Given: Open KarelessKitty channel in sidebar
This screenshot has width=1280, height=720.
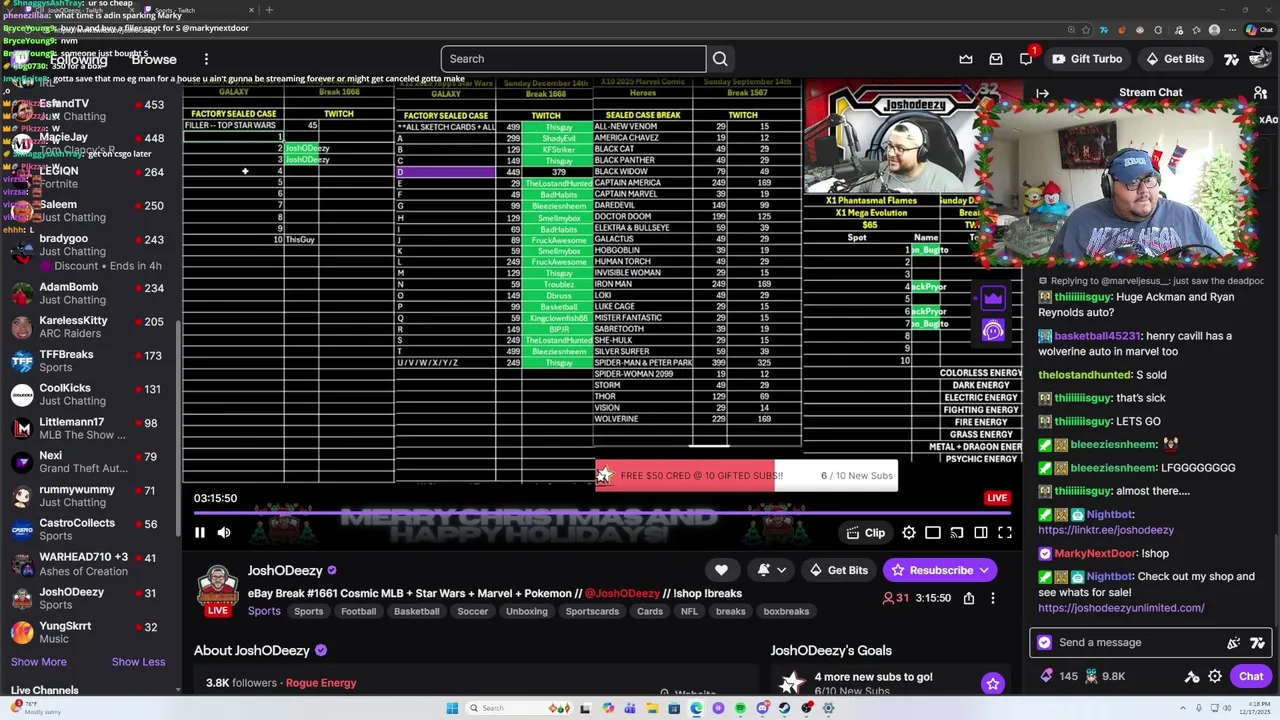Looking at the screenshot, I should [x=88, y=327].
